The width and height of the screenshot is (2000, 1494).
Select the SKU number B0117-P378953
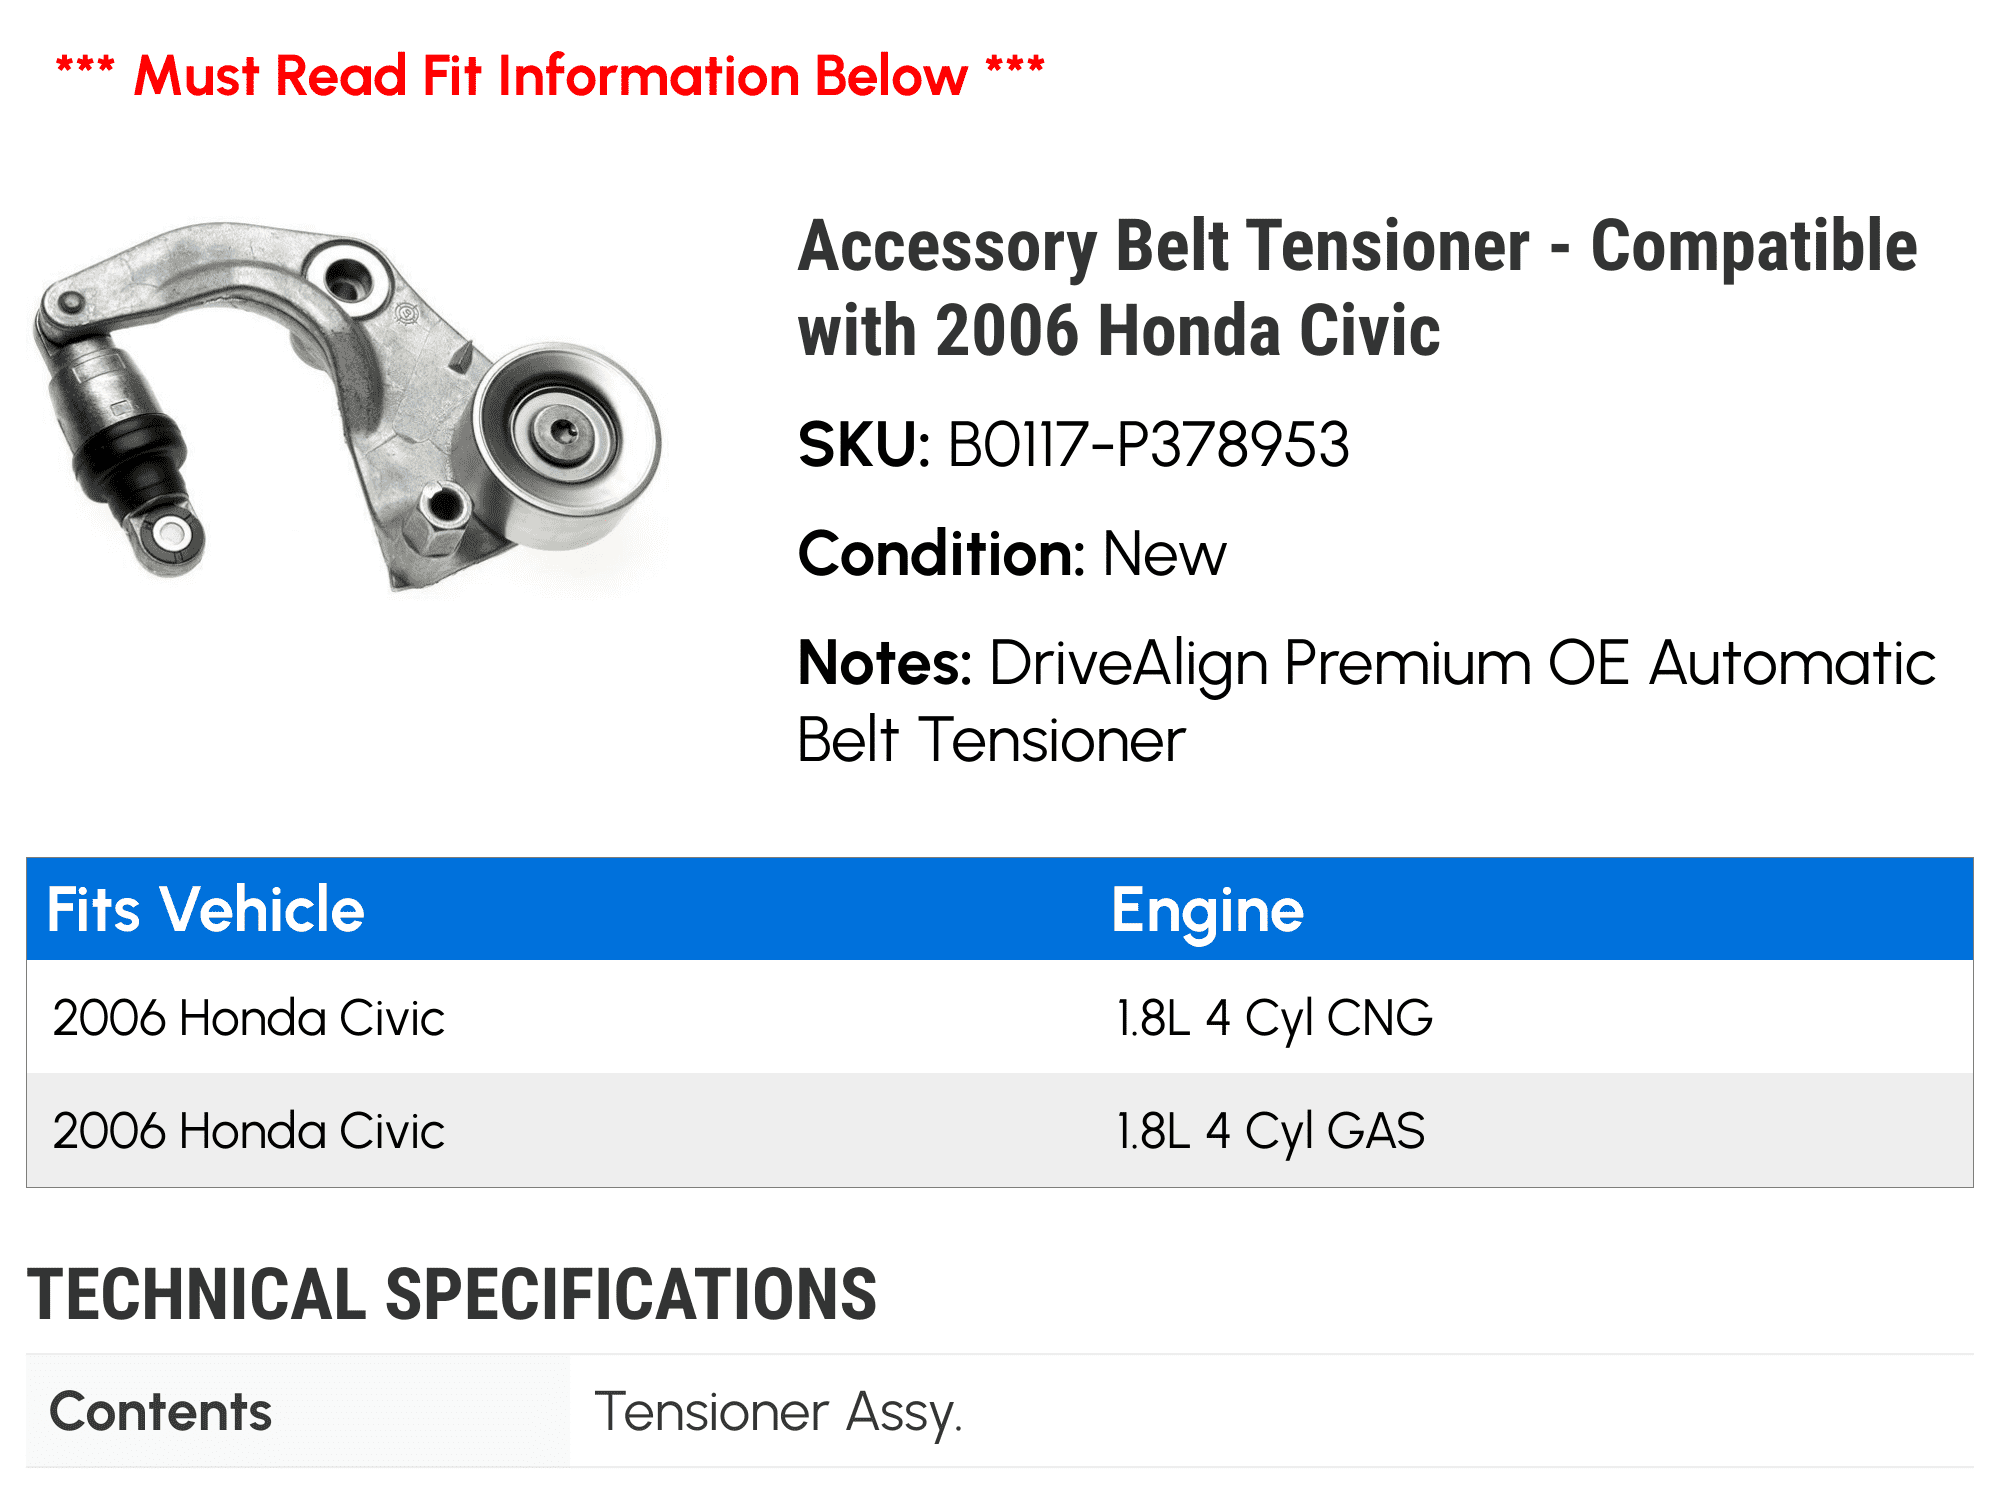[1148, 445]
